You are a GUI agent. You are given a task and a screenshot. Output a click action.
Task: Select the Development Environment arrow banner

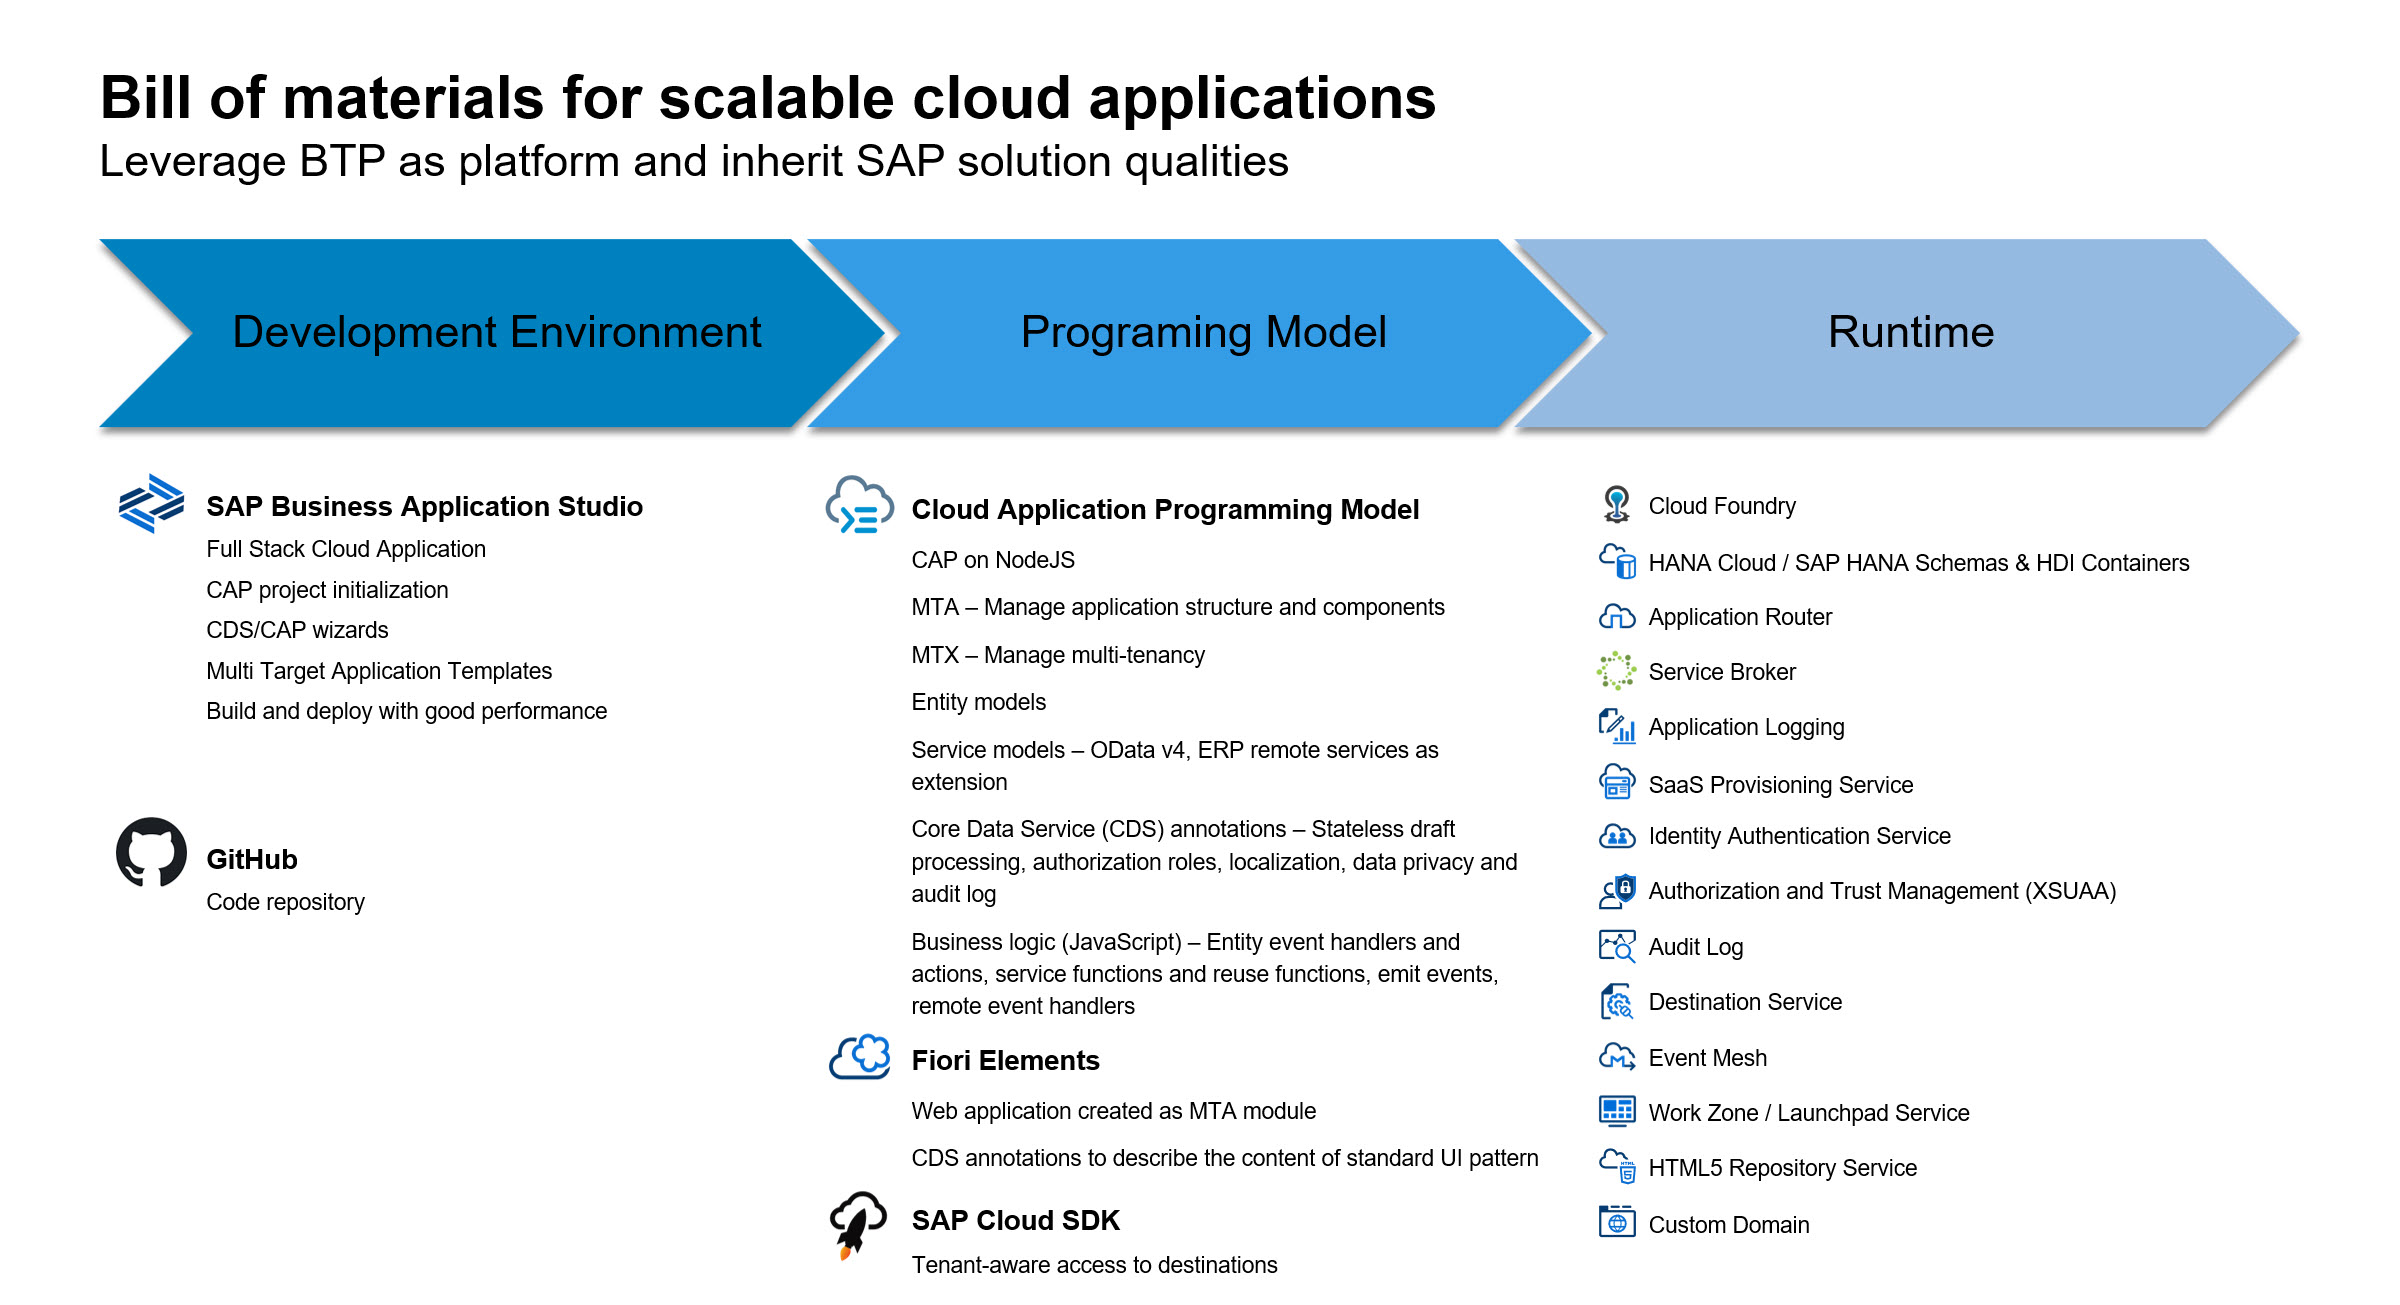coord(496,333)
